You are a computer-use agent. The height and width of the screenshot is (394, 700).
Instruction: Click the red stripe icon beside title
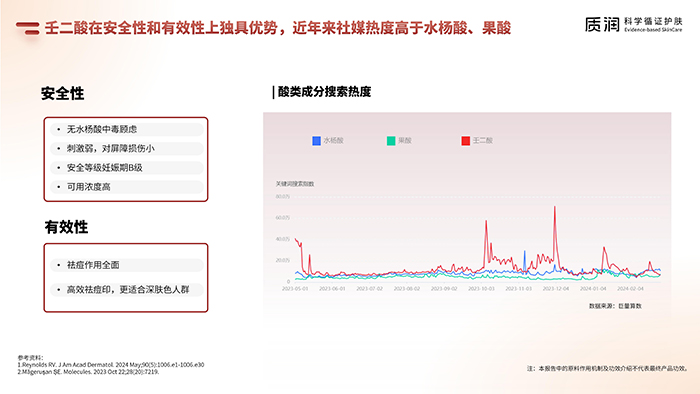pos(28,29)
